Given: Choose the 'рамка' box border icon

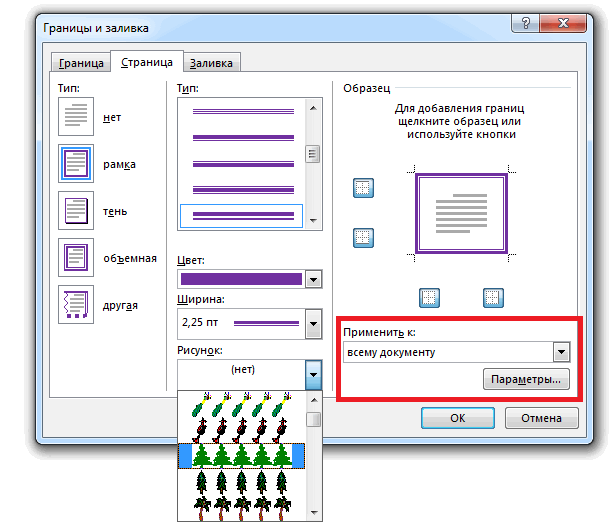Looking at the screenshot, I should (76, 165).
